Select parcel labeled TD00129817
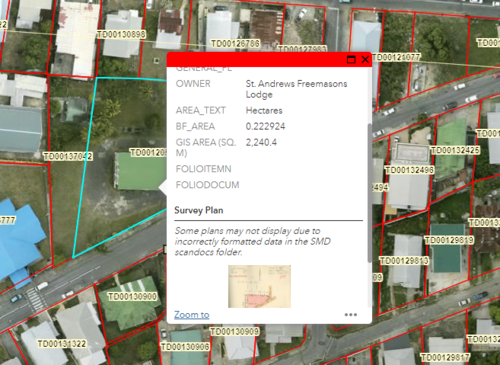 (445, 358)
